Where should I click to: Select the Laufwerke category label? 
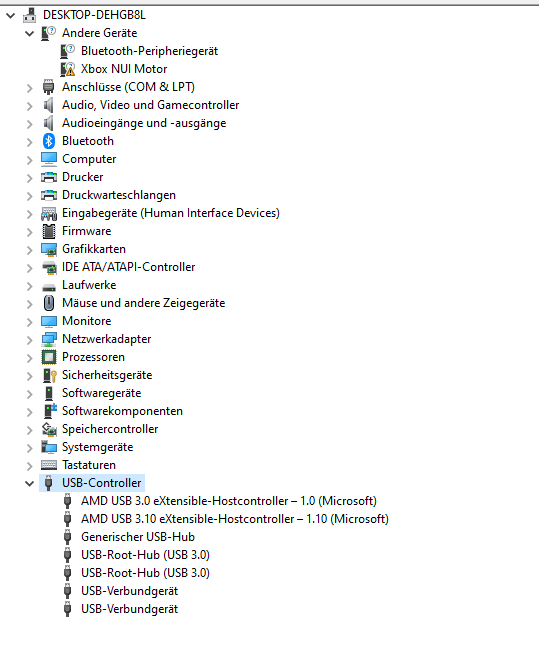tap(89, 285)
